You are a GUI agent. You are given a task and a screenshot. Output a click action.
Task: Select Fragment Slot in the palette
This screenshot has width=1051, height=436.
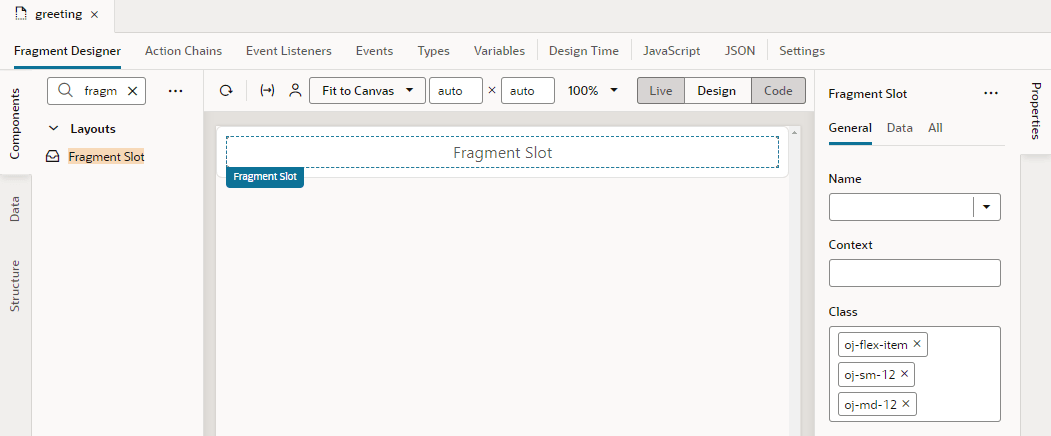point(106,156)
